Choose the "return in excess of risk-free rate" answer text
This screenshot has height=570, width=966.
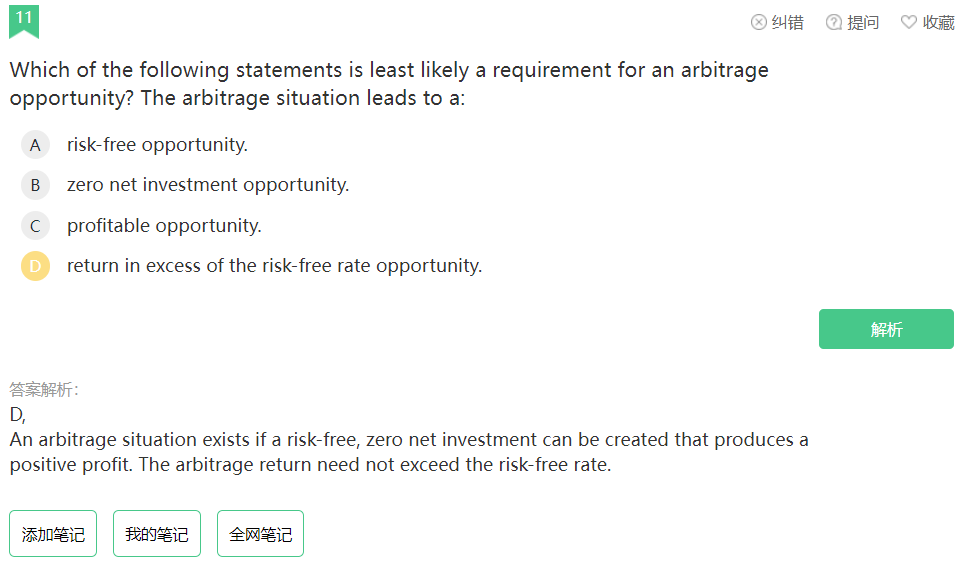point(274,266)
